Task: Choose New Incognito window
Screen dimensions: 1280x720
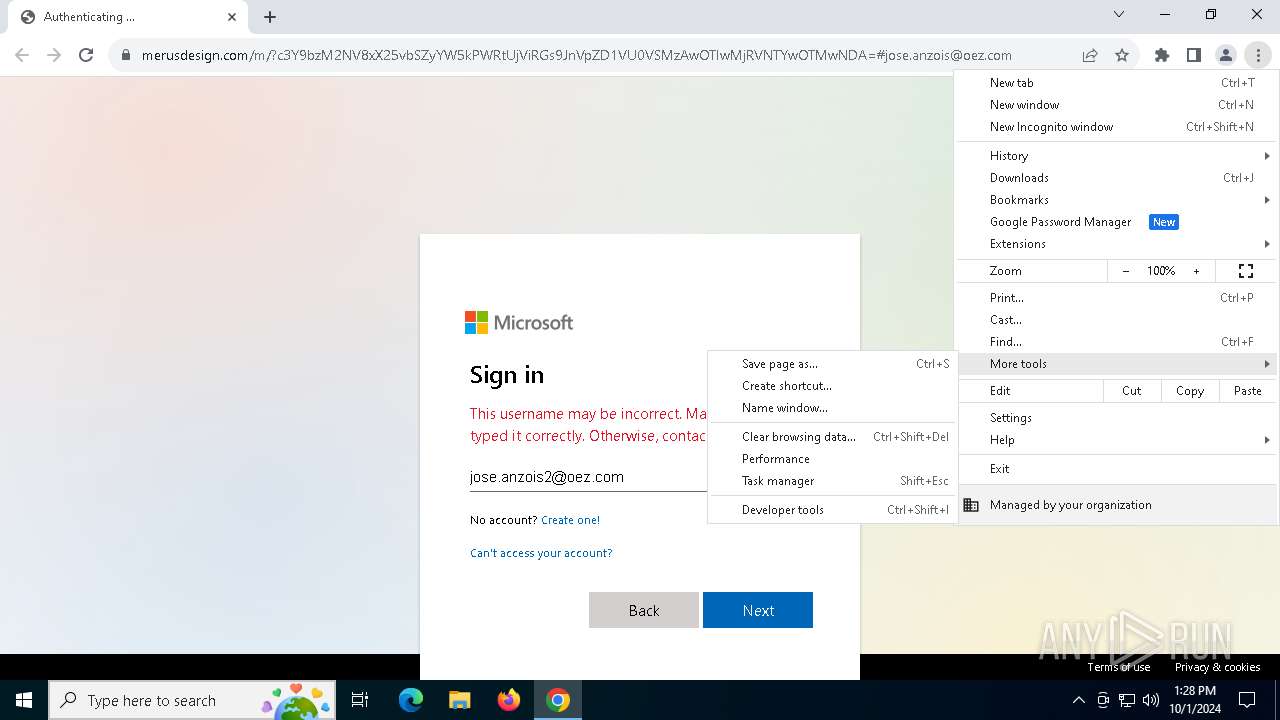Action: pos(1117,127)
